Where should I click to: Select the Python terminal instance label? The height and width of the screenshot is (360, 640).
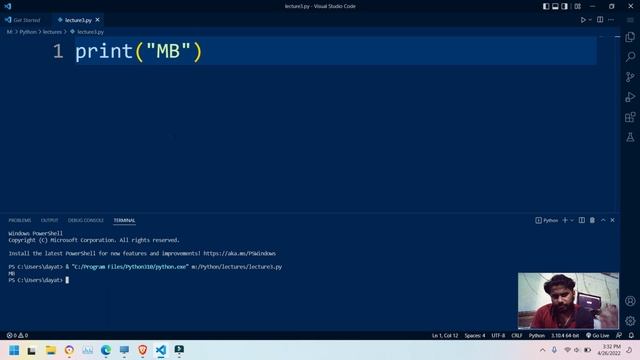tap(547, 220)
